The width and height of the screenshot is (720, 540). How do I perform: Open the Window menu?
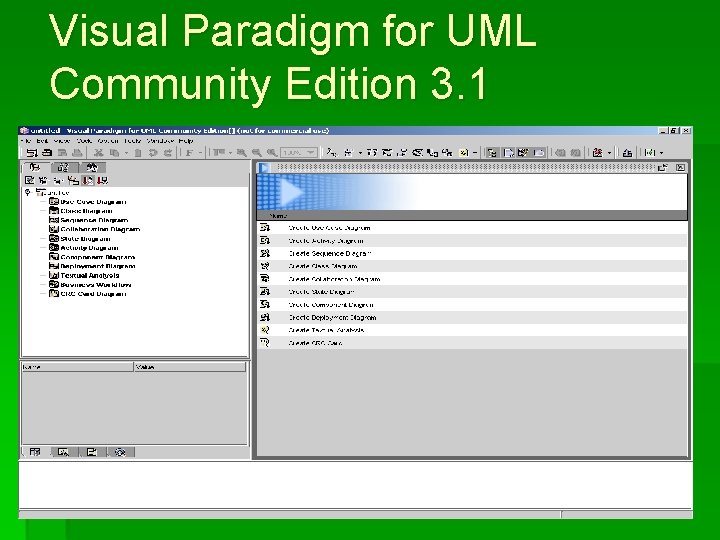(160, 141)
